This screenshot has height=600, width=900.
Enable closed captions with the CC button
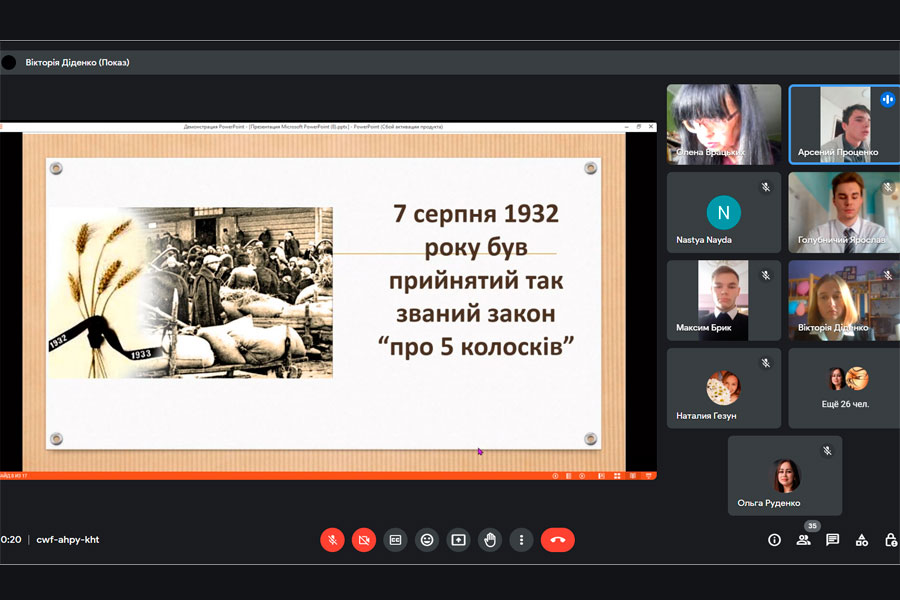tap(395, 540)
